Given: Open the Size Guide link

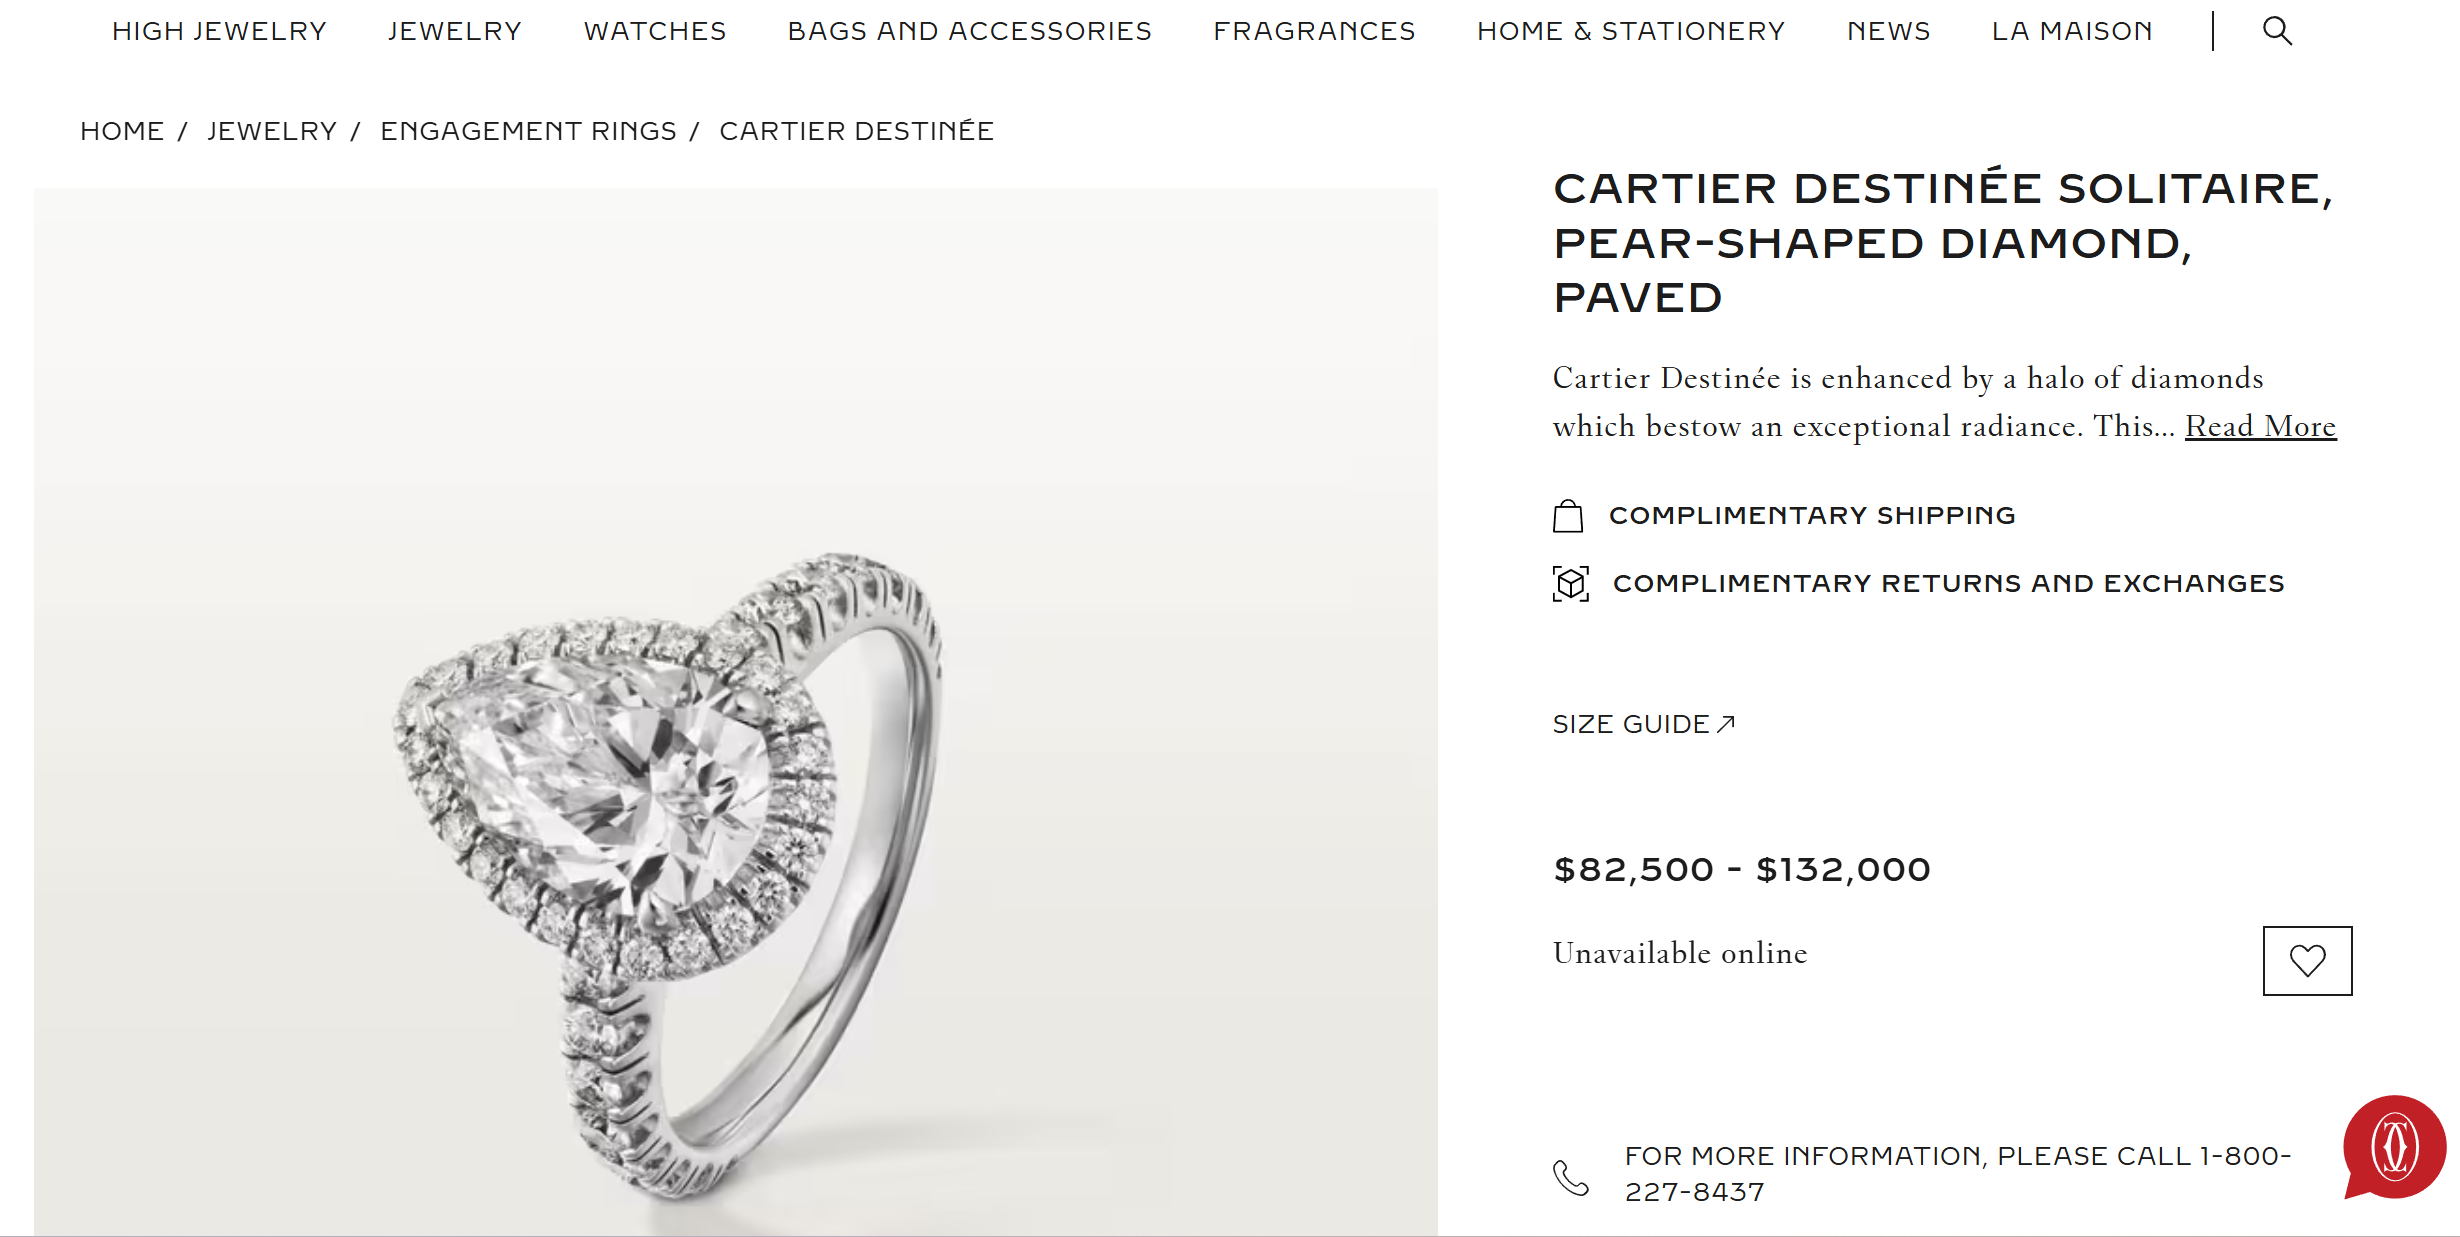Looking at the screenshot, I should pyautogui.click(x=1643, y=724).
